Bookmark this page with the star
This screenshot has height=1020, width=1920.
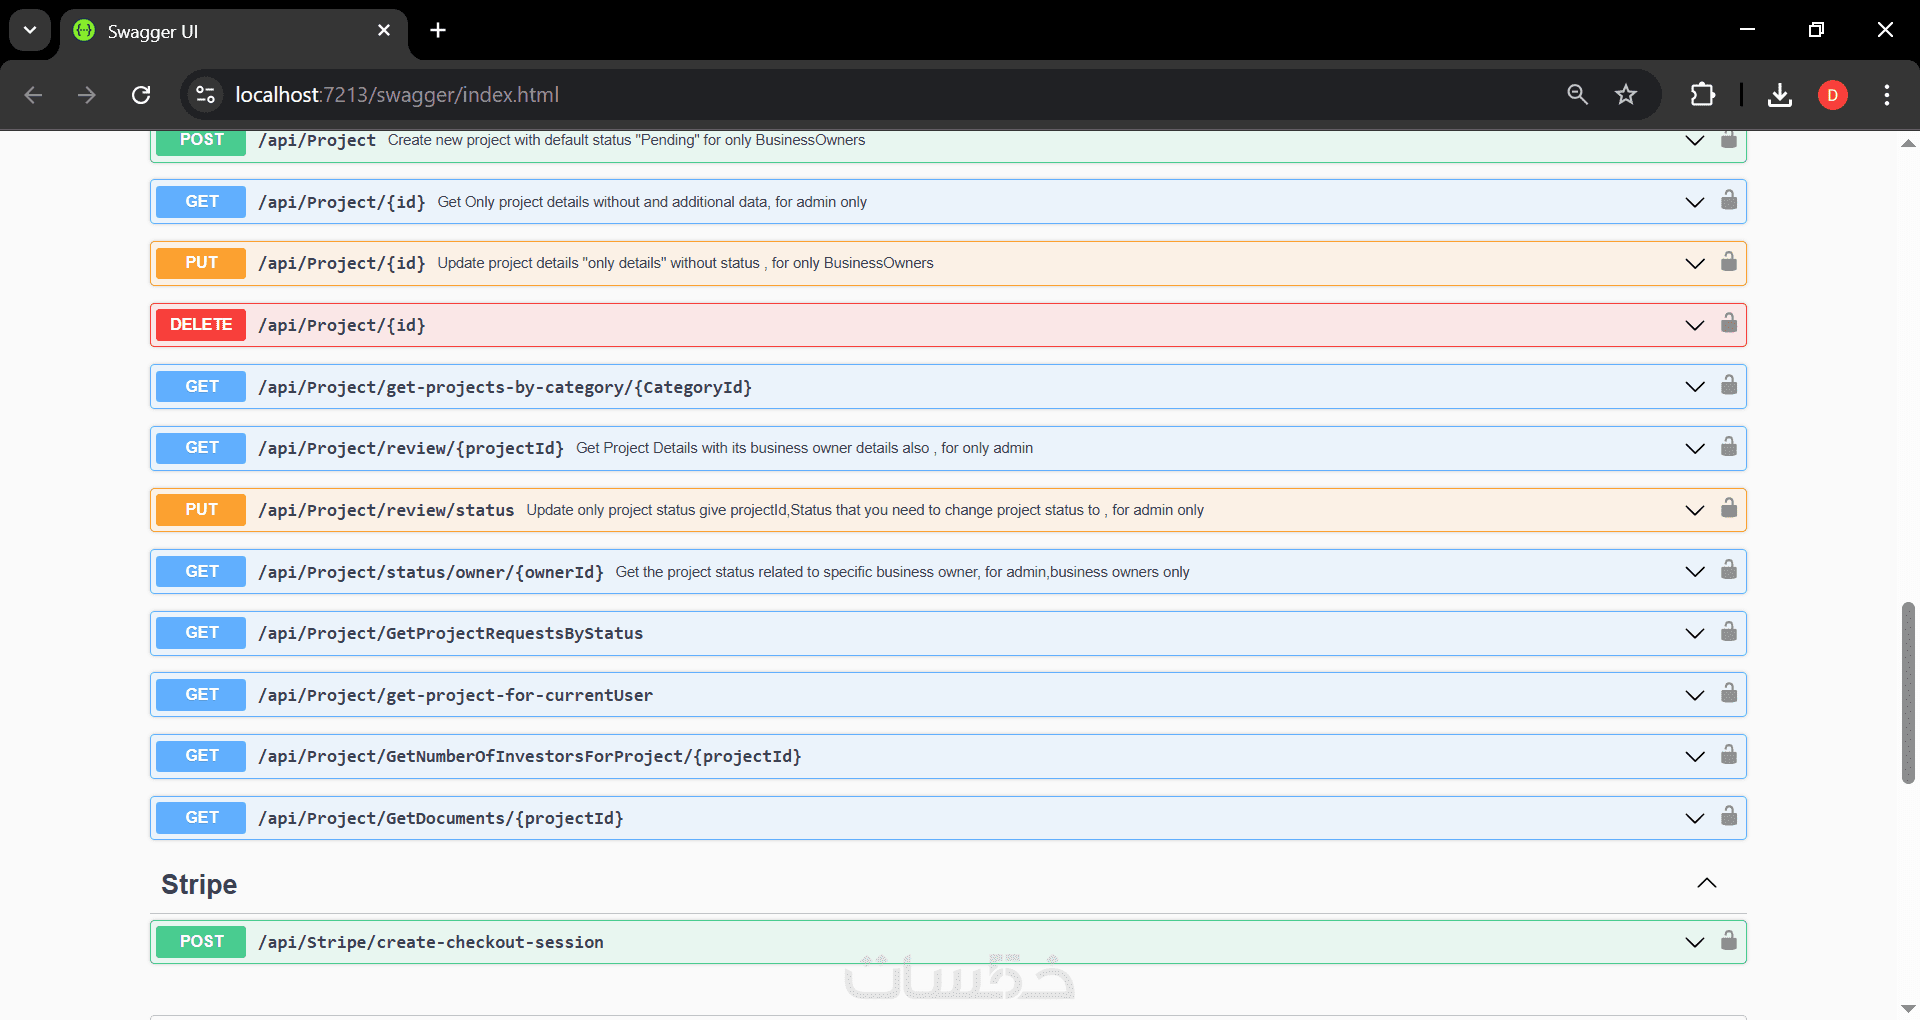(x=1626, y=94)
